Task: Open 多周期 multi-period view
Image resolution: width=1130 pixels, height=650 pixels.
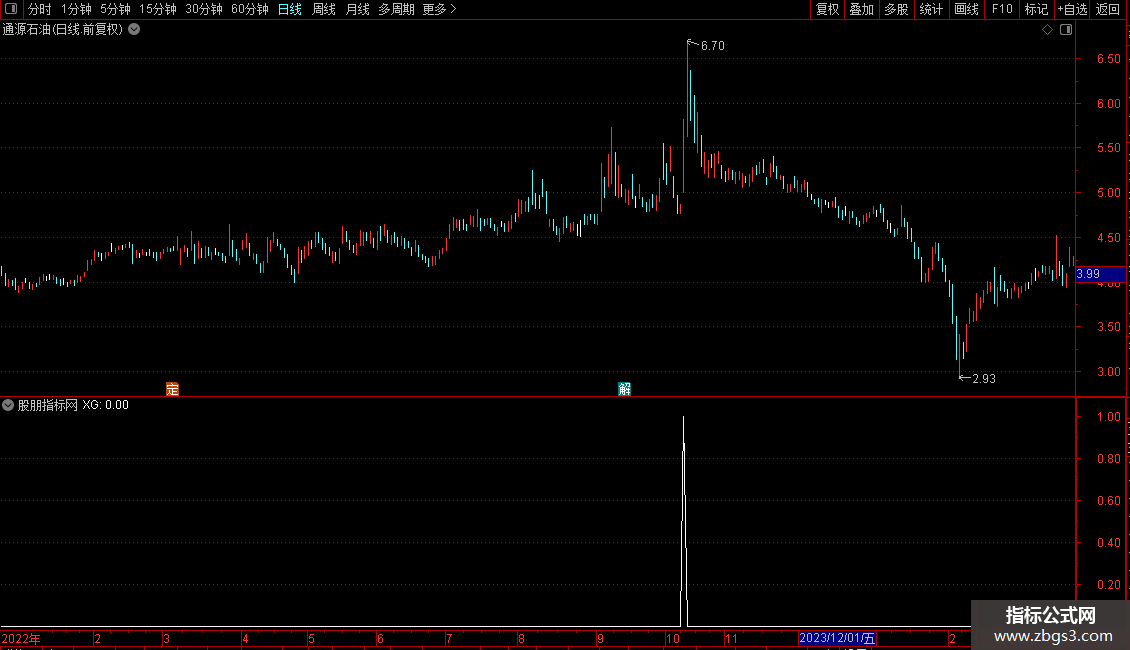Action: tap(396, 9)
